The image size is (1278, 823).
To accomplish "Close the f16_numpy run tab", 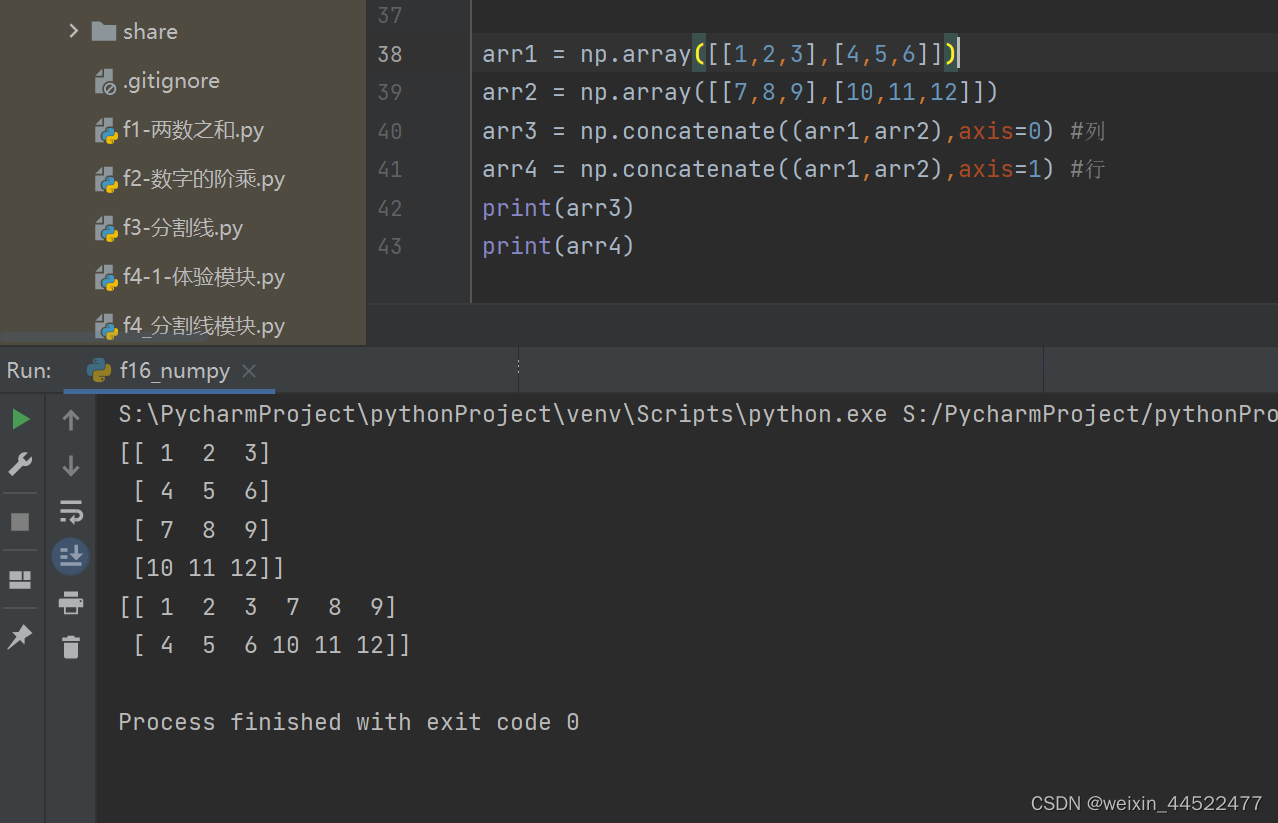I will coord(249,371).
